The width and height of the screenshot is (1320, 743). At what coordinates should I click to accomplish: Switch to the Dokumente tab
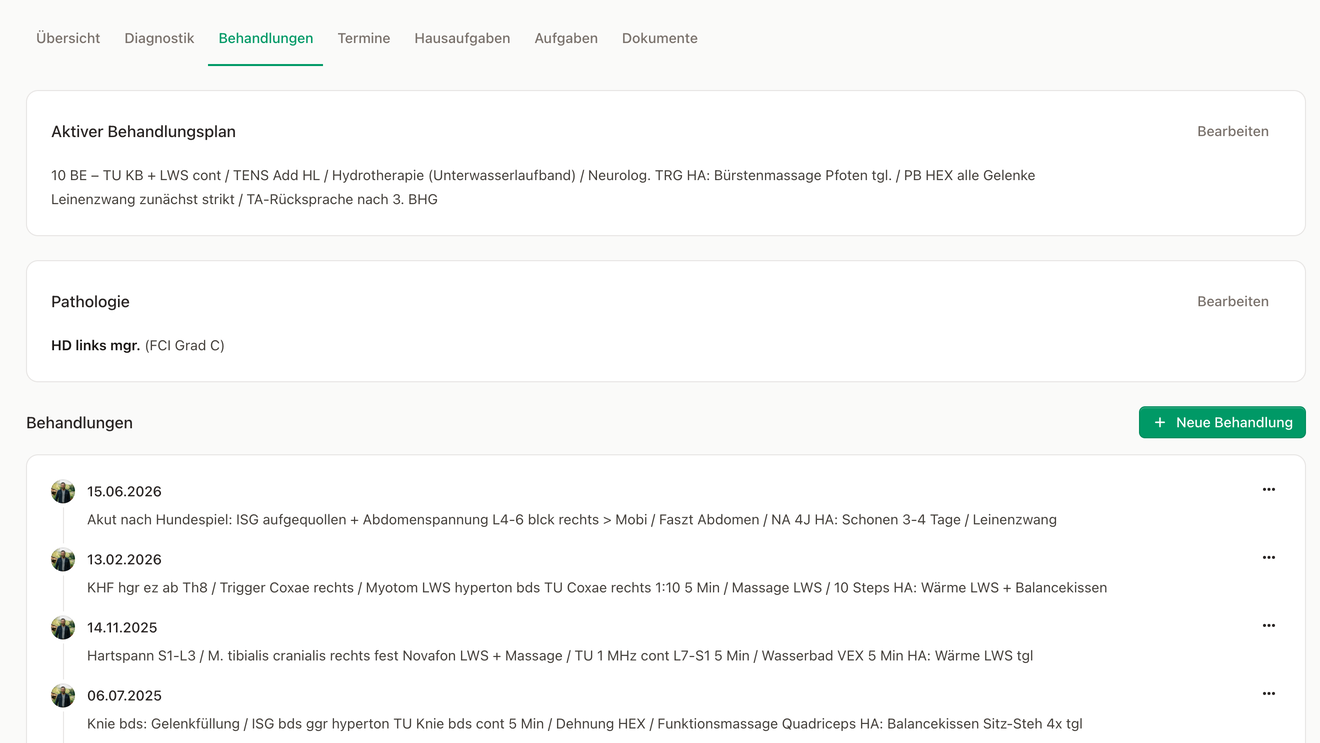point(660,38)
